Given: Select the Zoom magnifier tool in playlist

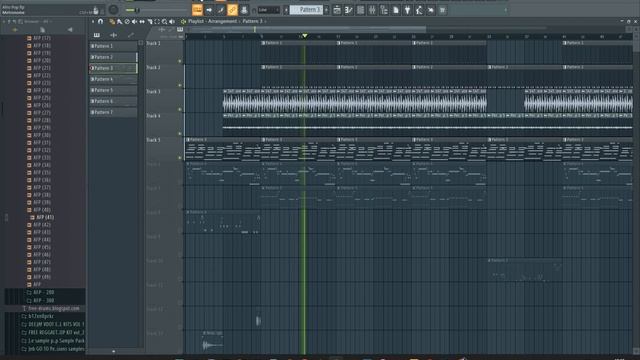Looking at the screenshot, I should point(164,21).
